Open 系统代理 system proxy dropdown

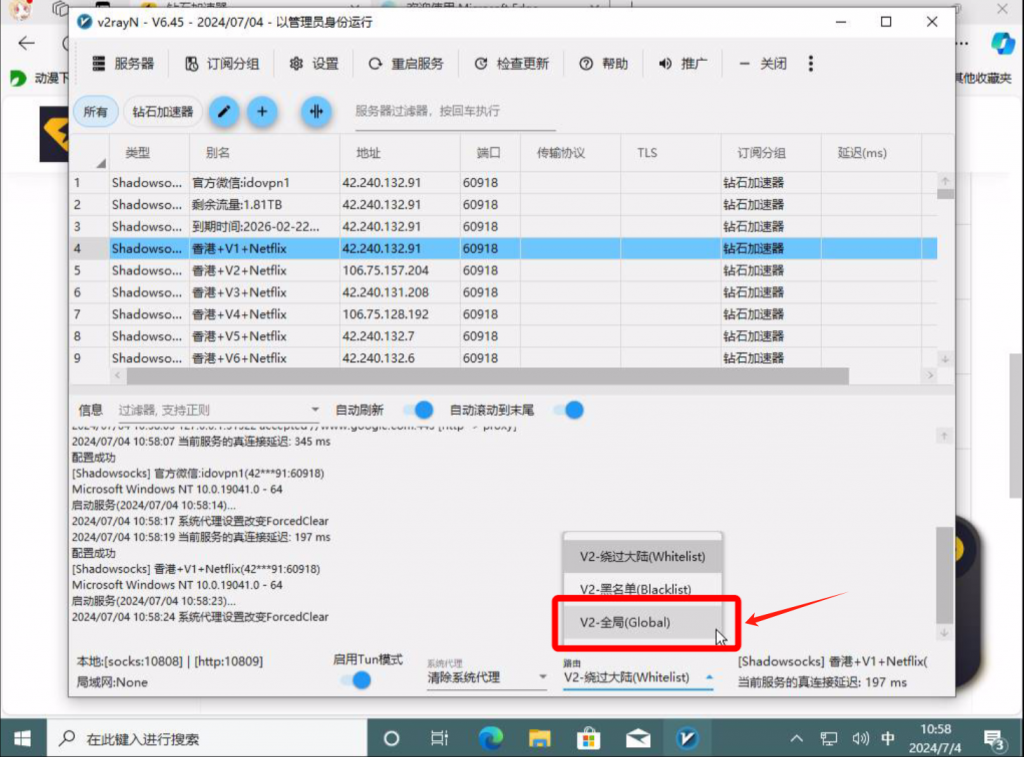(x=487, y=677)
